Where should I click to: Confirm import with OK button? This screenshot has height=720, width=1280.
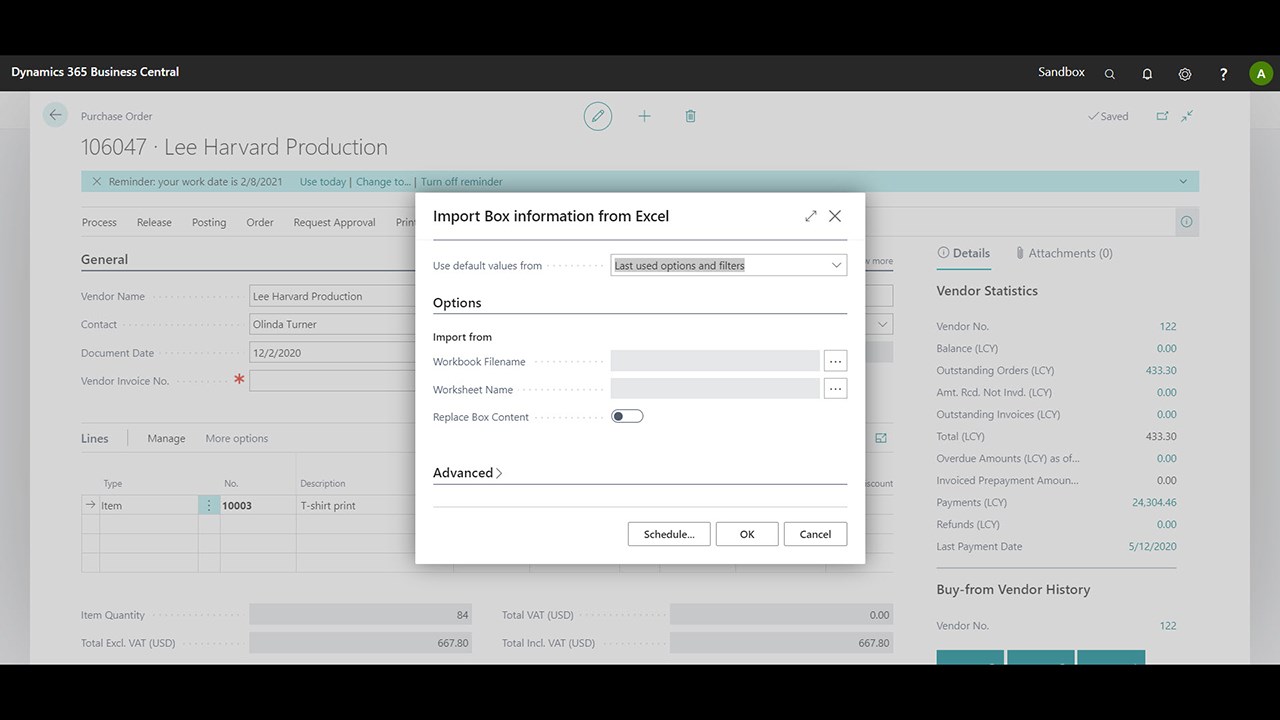tap(747, 534)
